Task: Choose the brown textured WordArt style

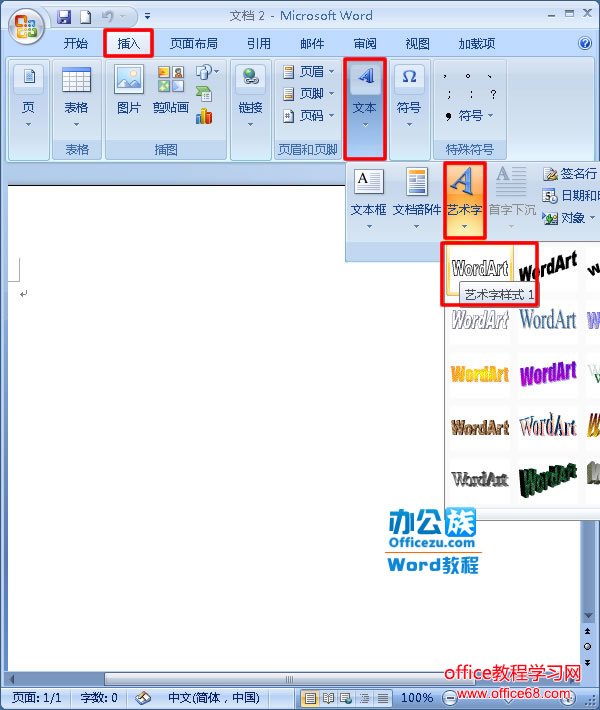Action: 480,427
